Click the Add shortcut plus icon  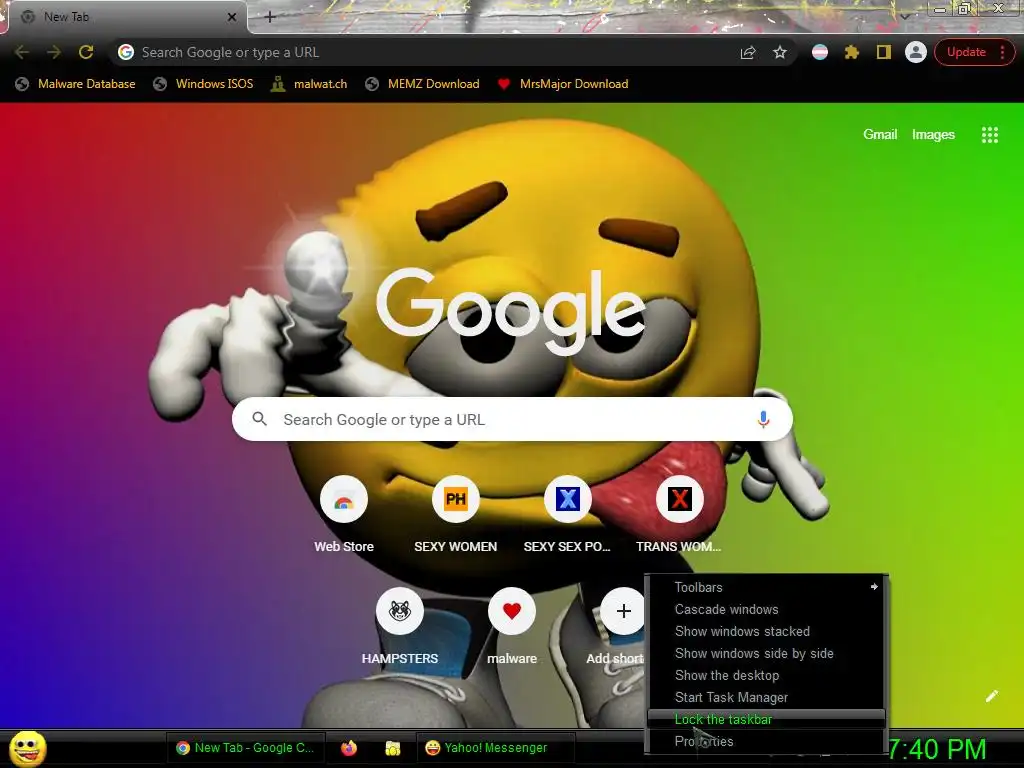tap(624, 611)
